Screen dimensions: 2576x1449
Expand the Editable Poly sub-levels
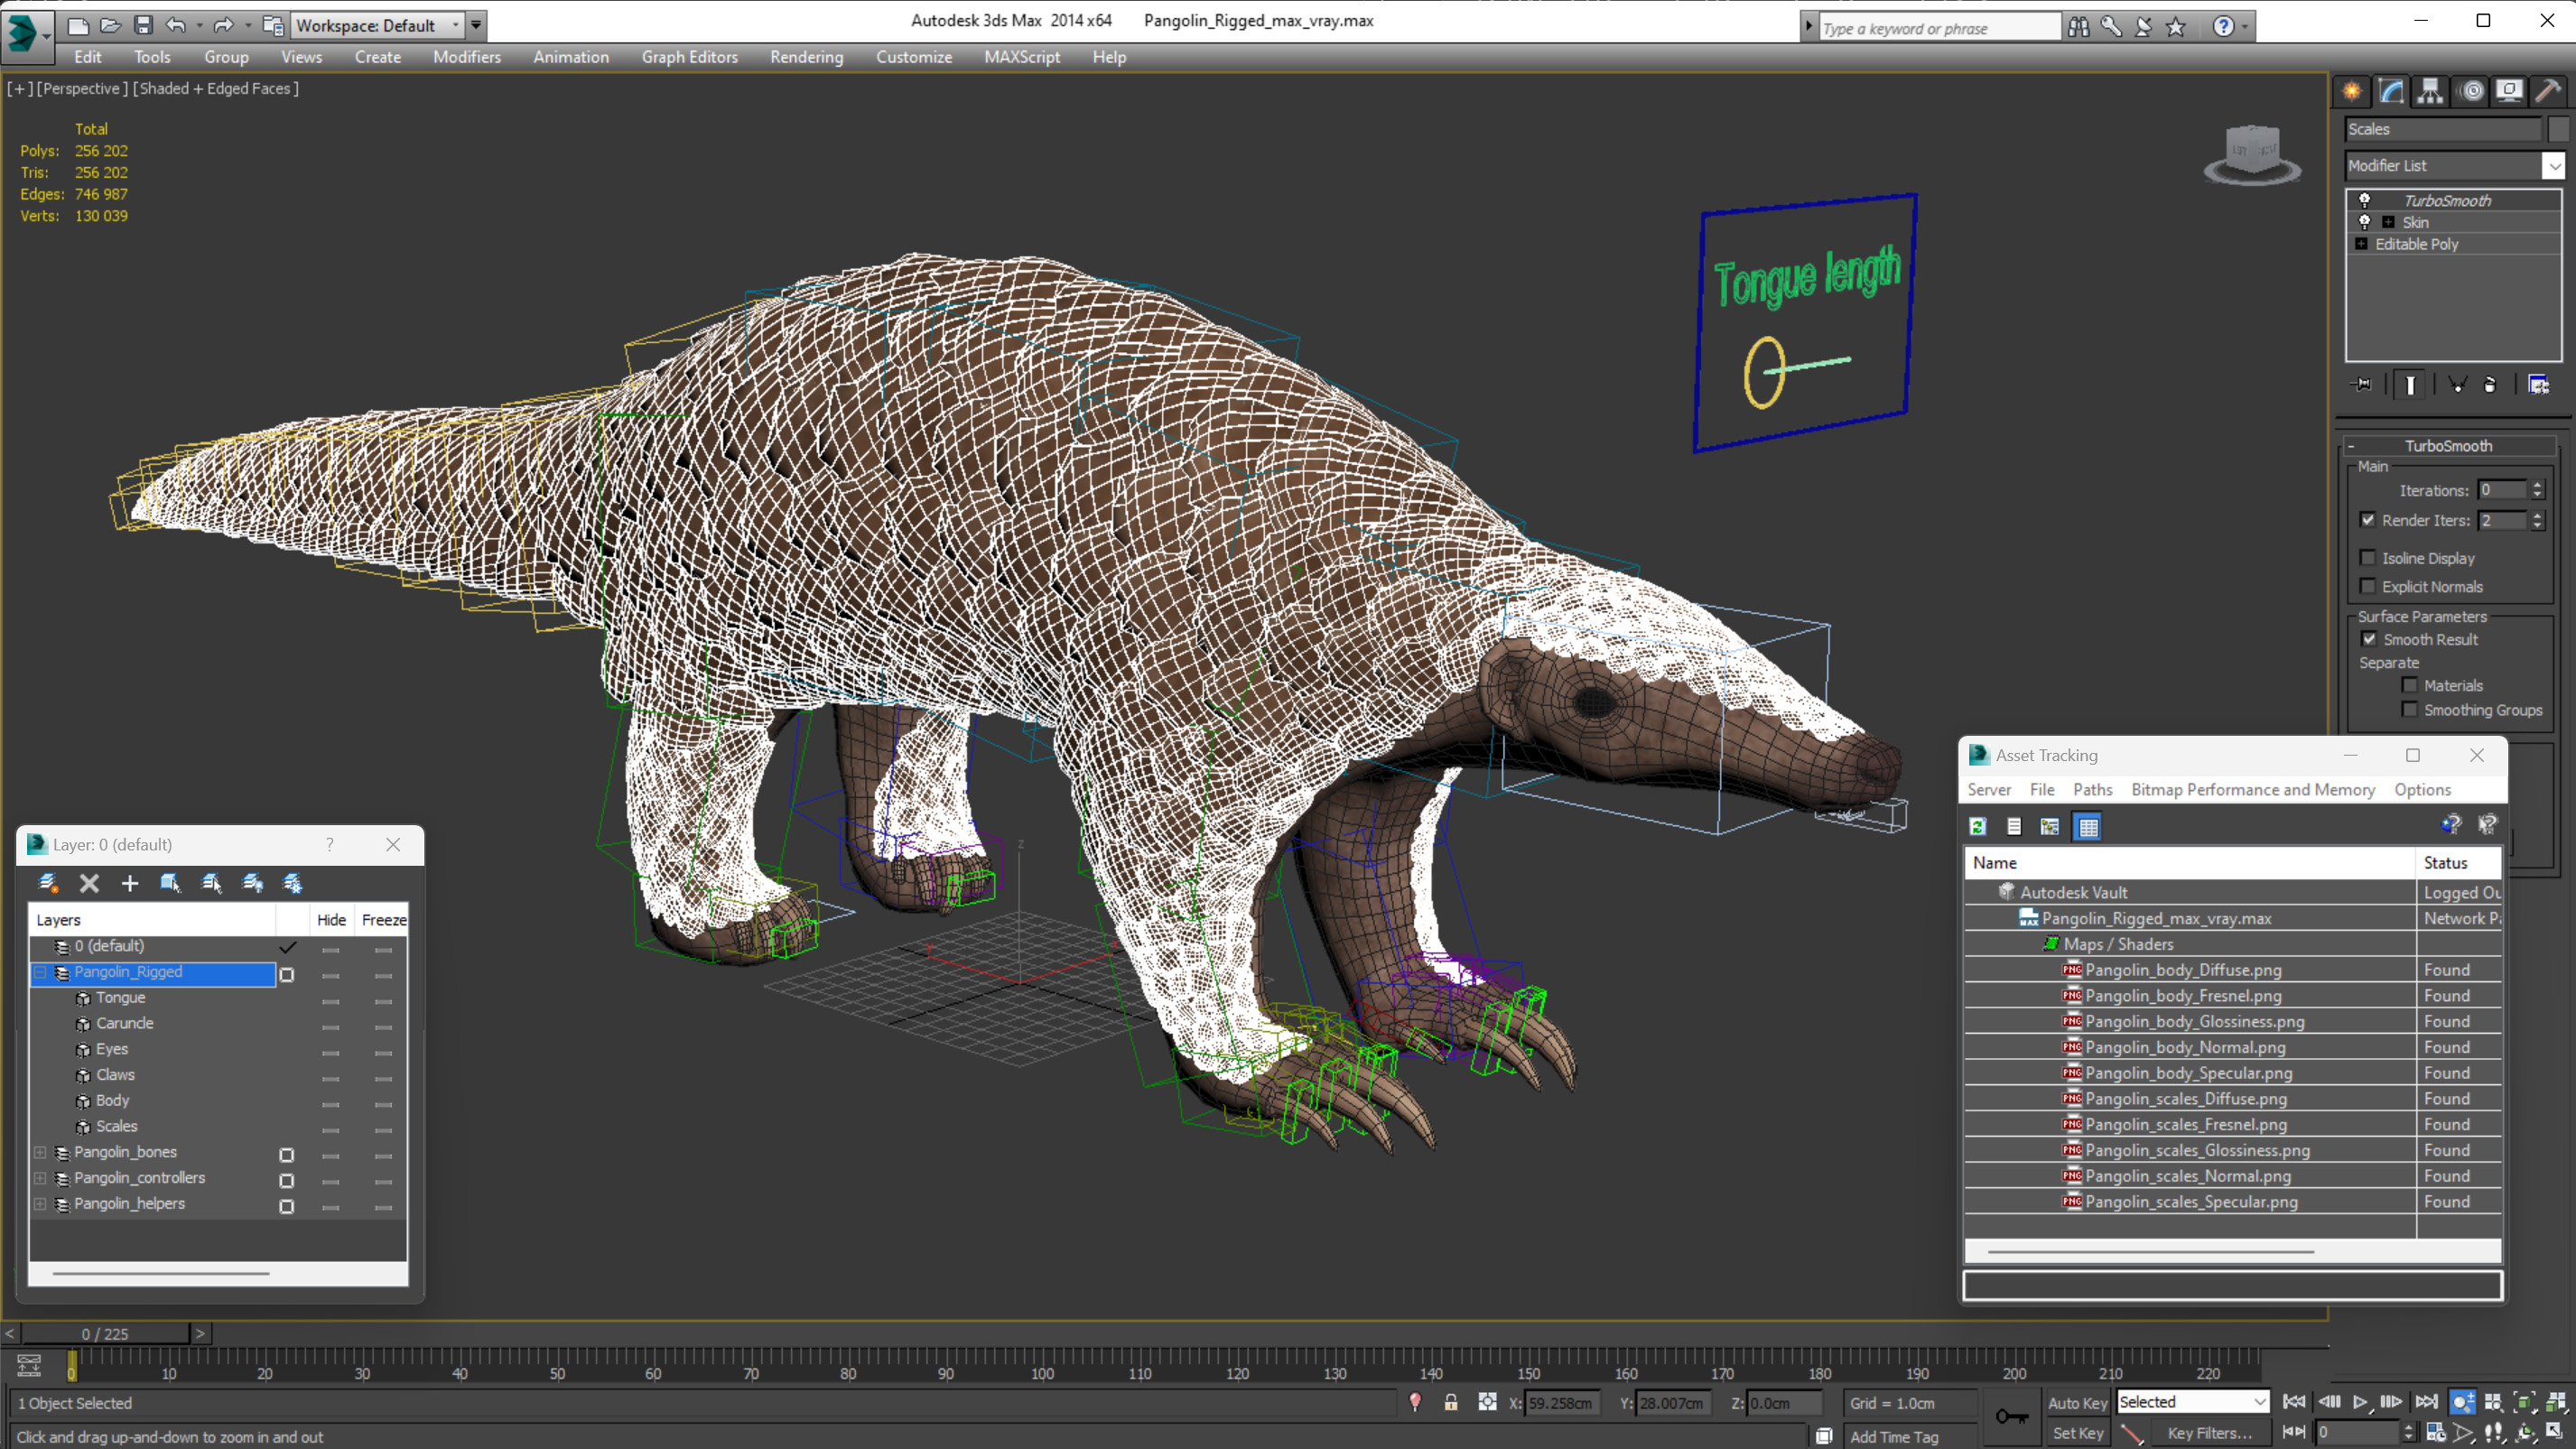tap(2362, 244)
